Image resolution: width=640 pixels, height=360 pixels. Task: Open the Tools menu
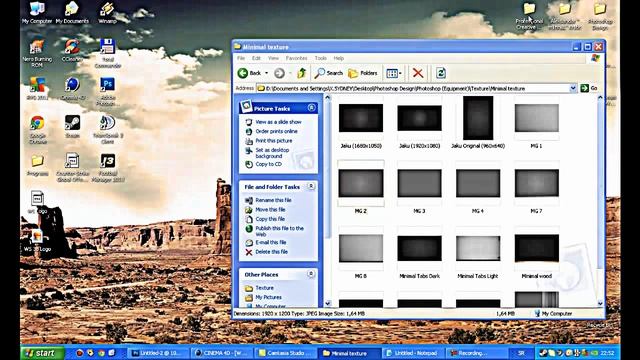click(x=320, y=58)
